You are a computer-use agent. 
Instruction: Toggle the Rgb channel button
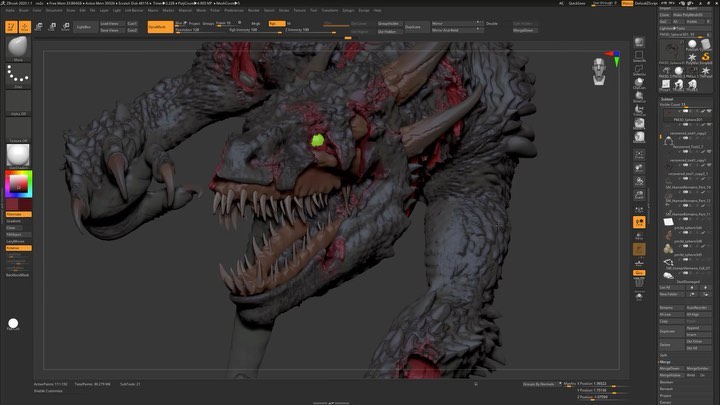click(x=276, y=23)
